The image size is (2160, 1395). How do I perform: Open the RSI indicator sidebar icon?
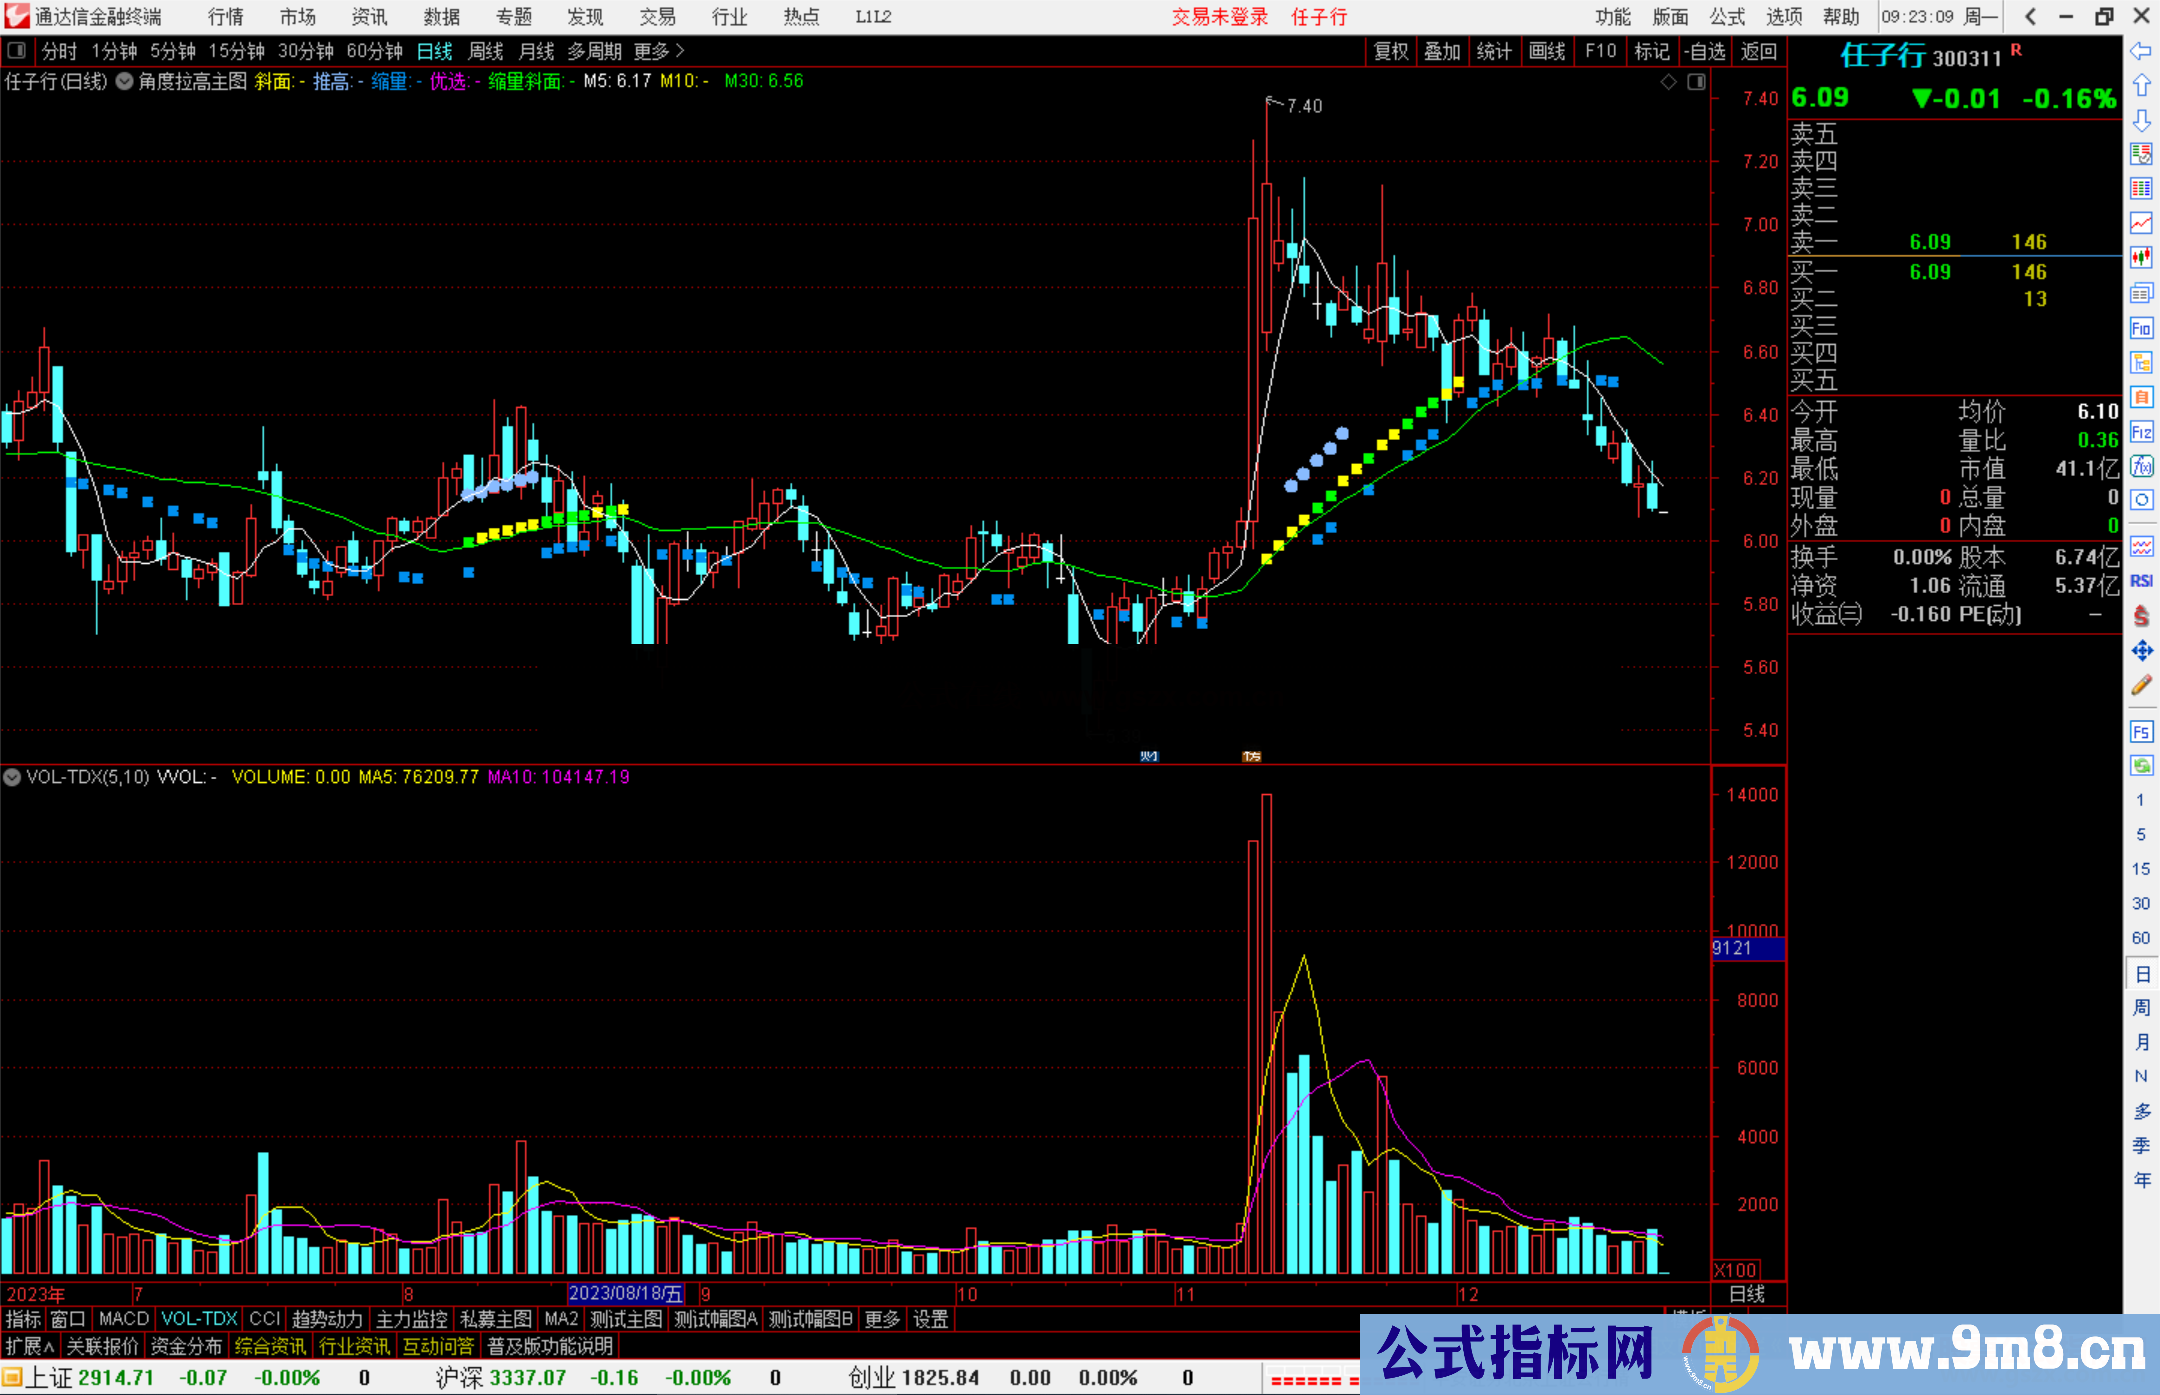coord(2141,581)
